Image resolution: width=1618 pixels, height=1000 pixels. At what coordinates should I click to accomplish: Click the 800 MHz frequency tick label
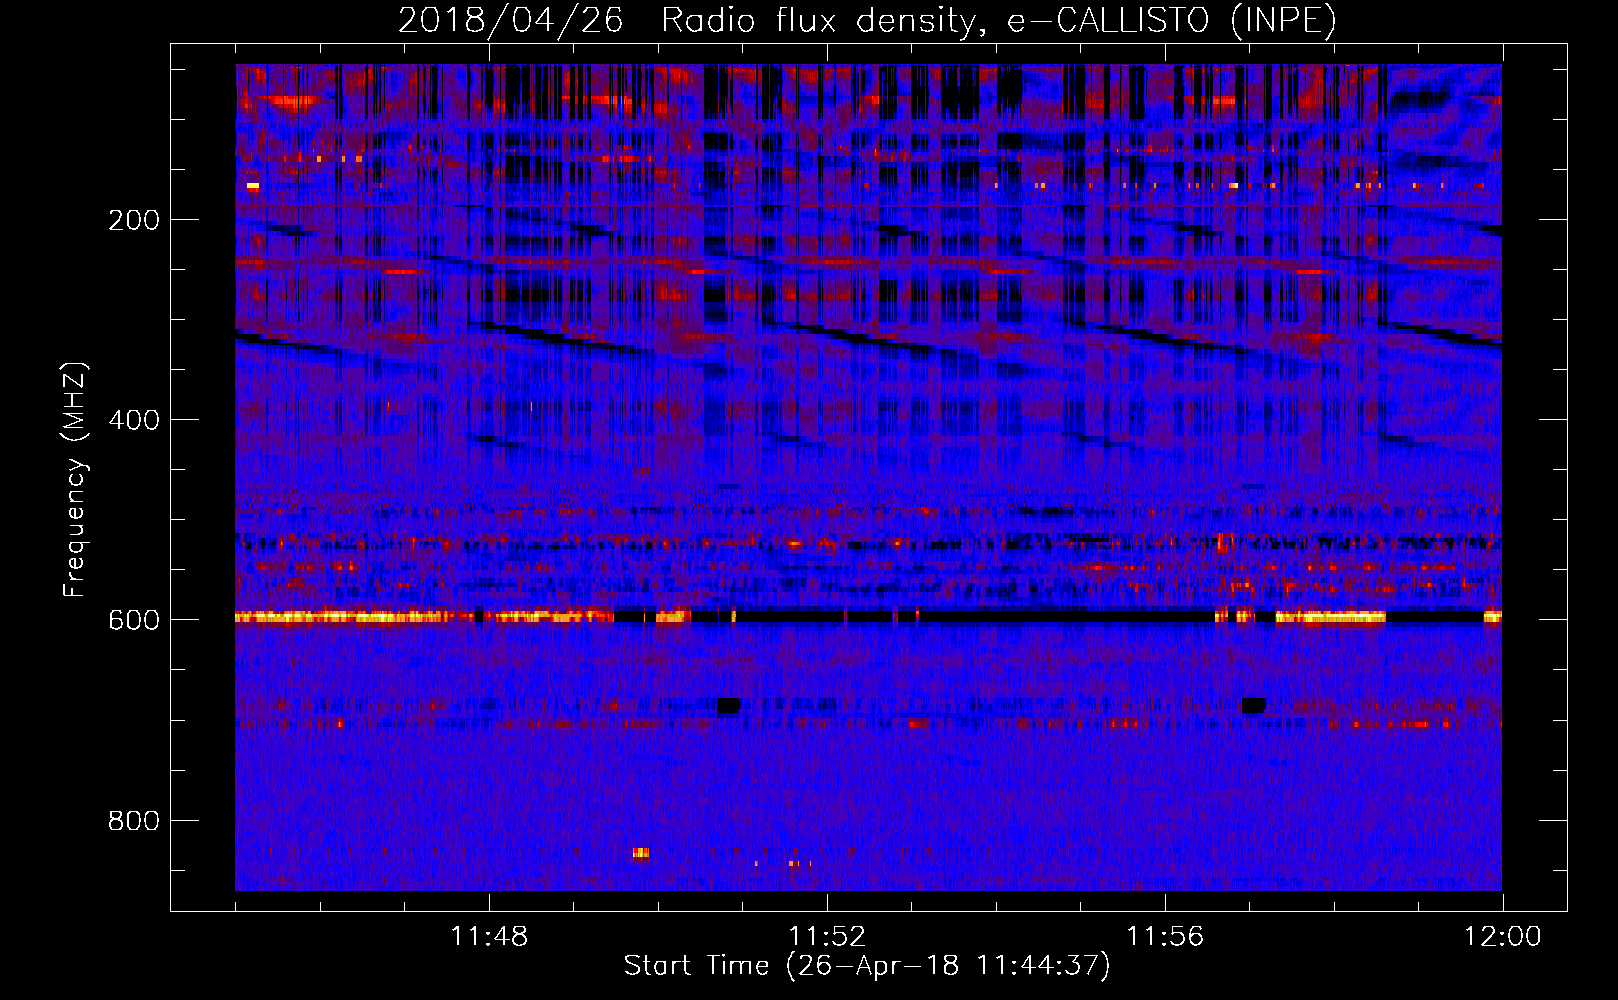134,821
